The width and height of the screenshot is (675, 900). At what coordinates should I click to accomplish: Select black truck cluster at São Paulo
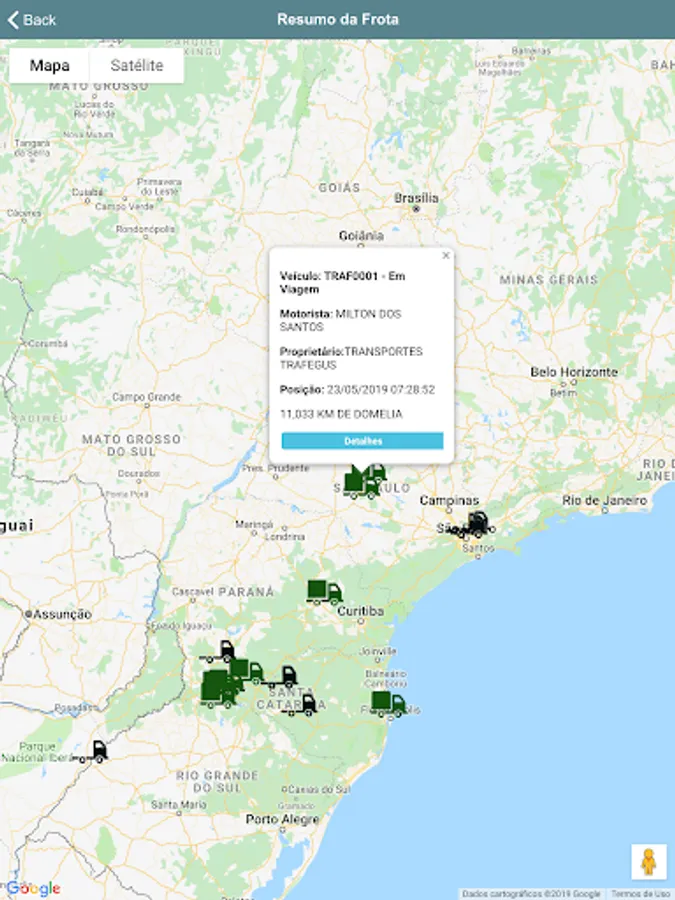click(x=470, y=525)
